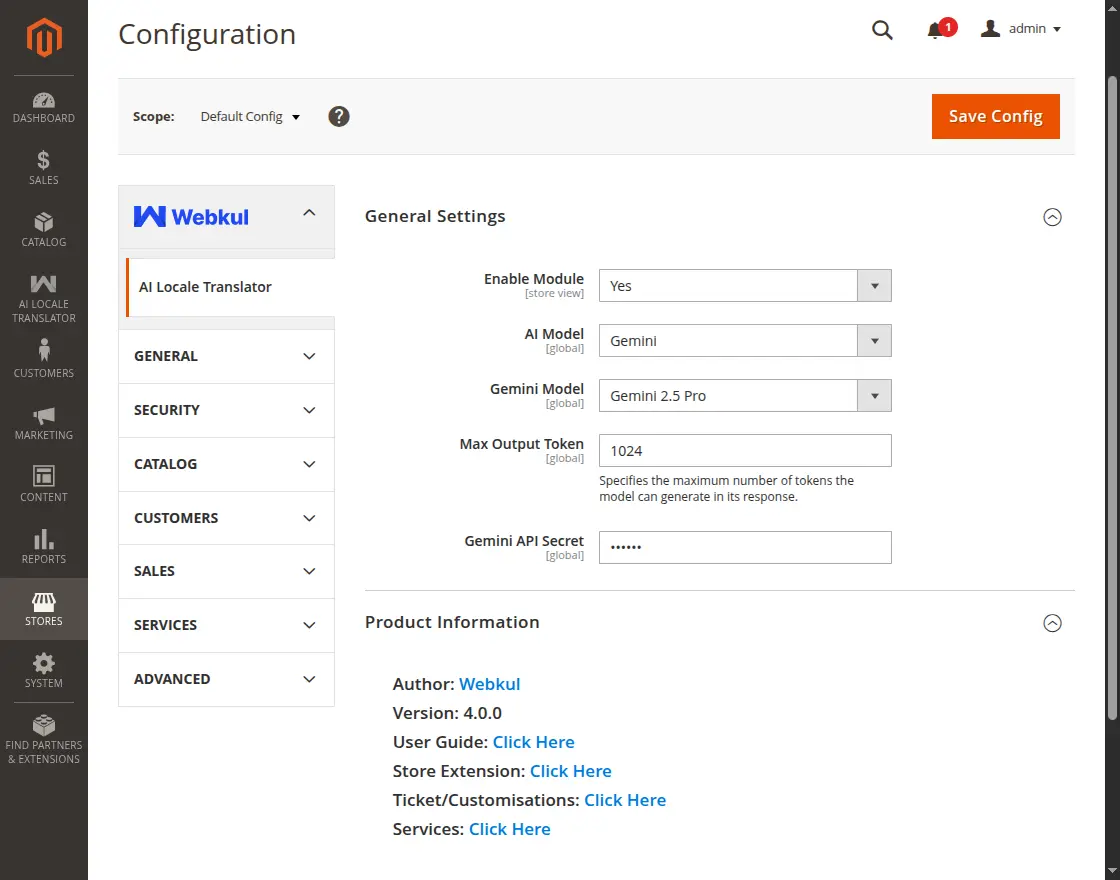Open the Enable Module dropdown
The image size is (1120, 880).
tap(744, 286)
